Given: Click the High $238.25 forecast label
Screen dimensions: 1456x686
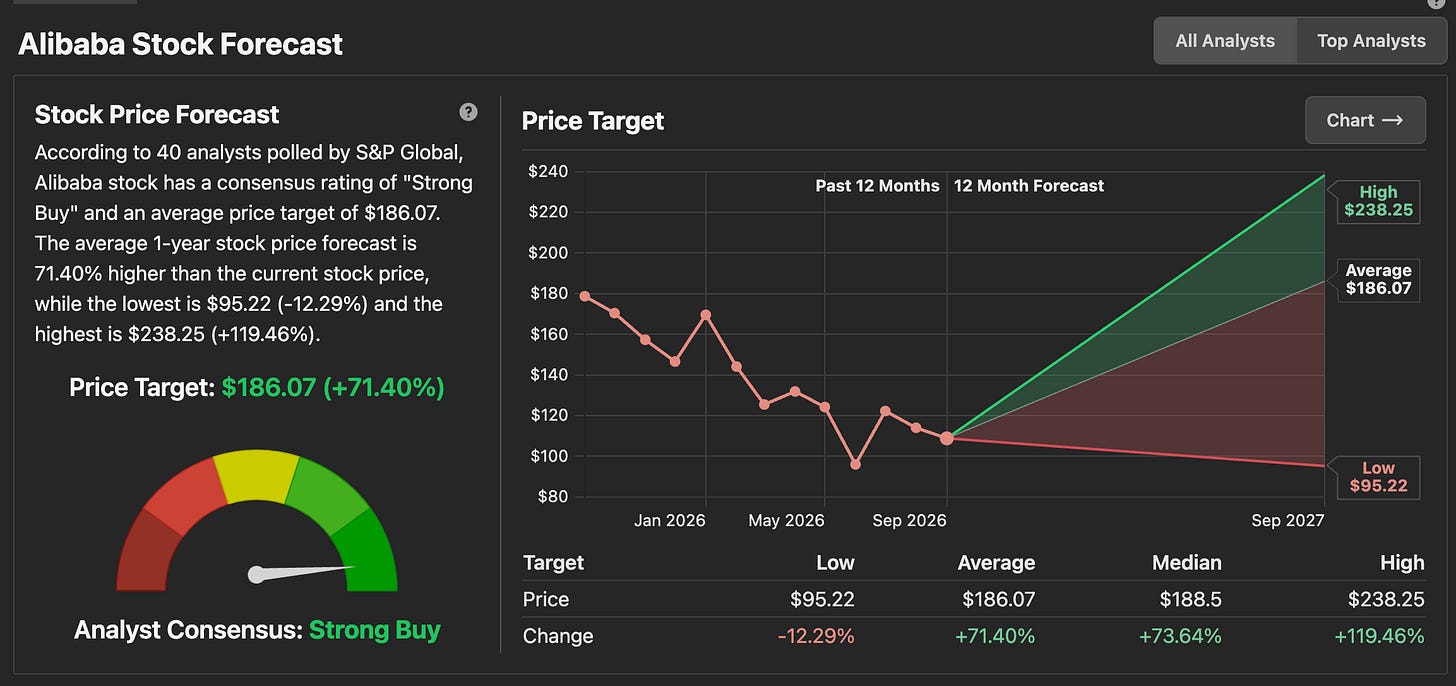Looking at the screenshot, I should click(1378, 201).
